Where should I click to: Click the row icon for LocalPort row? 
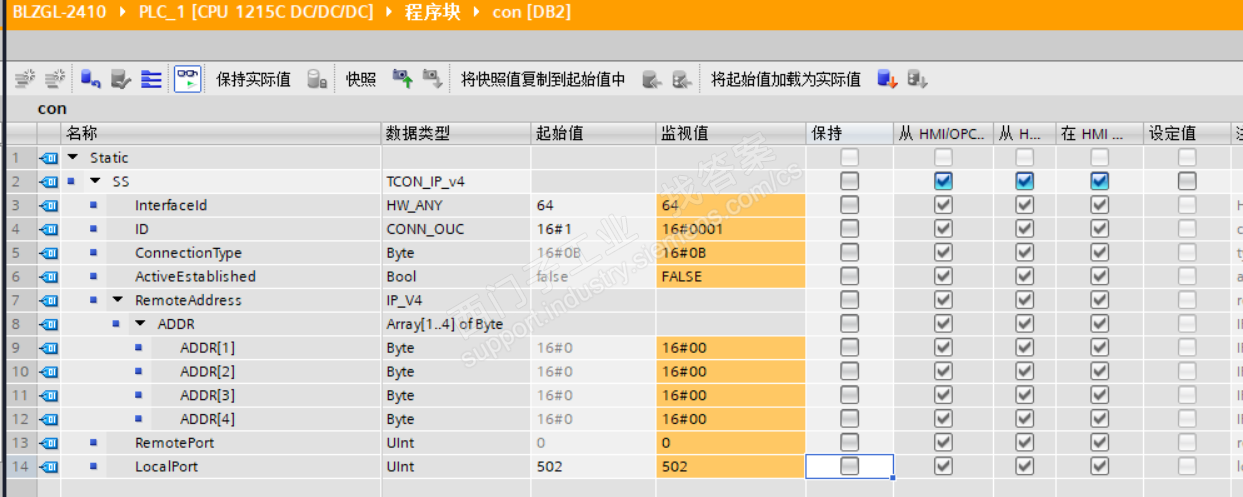[48, 466]
